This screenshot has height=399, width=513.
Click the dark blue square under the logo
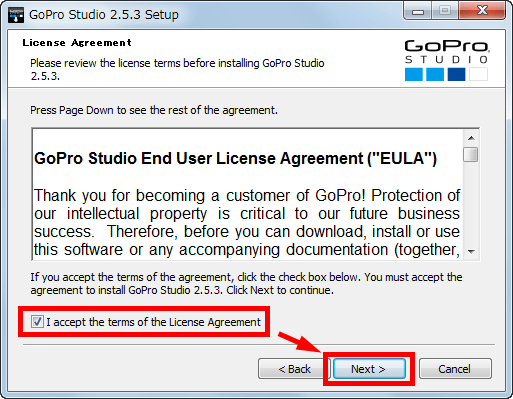(456, 74)
